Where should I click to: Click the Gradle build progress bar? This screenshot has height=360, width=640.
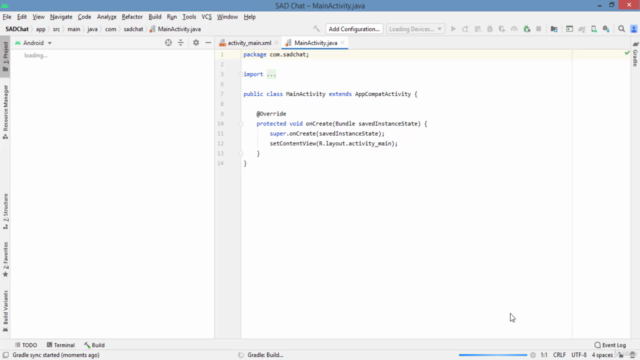(x=493, y=355)
